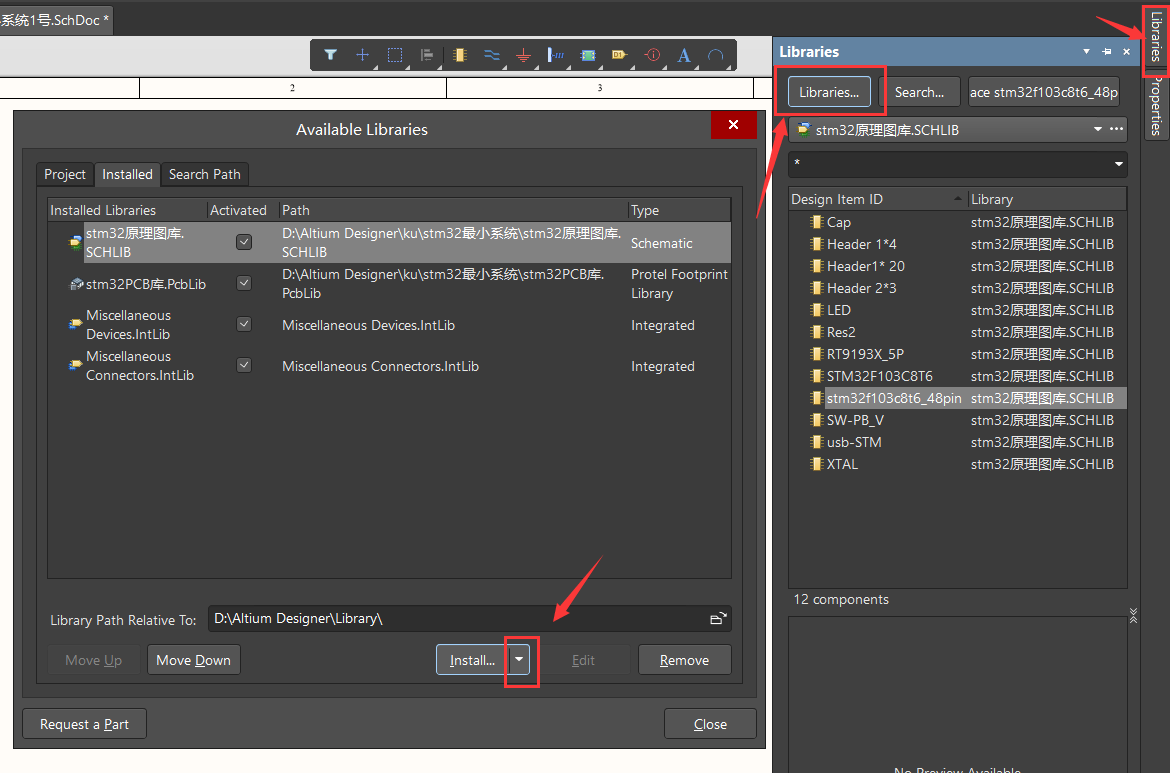The width and height of the screenshot is (1170, 773).
Task: Select Header 1*4 component row
Action: point(957,244)
